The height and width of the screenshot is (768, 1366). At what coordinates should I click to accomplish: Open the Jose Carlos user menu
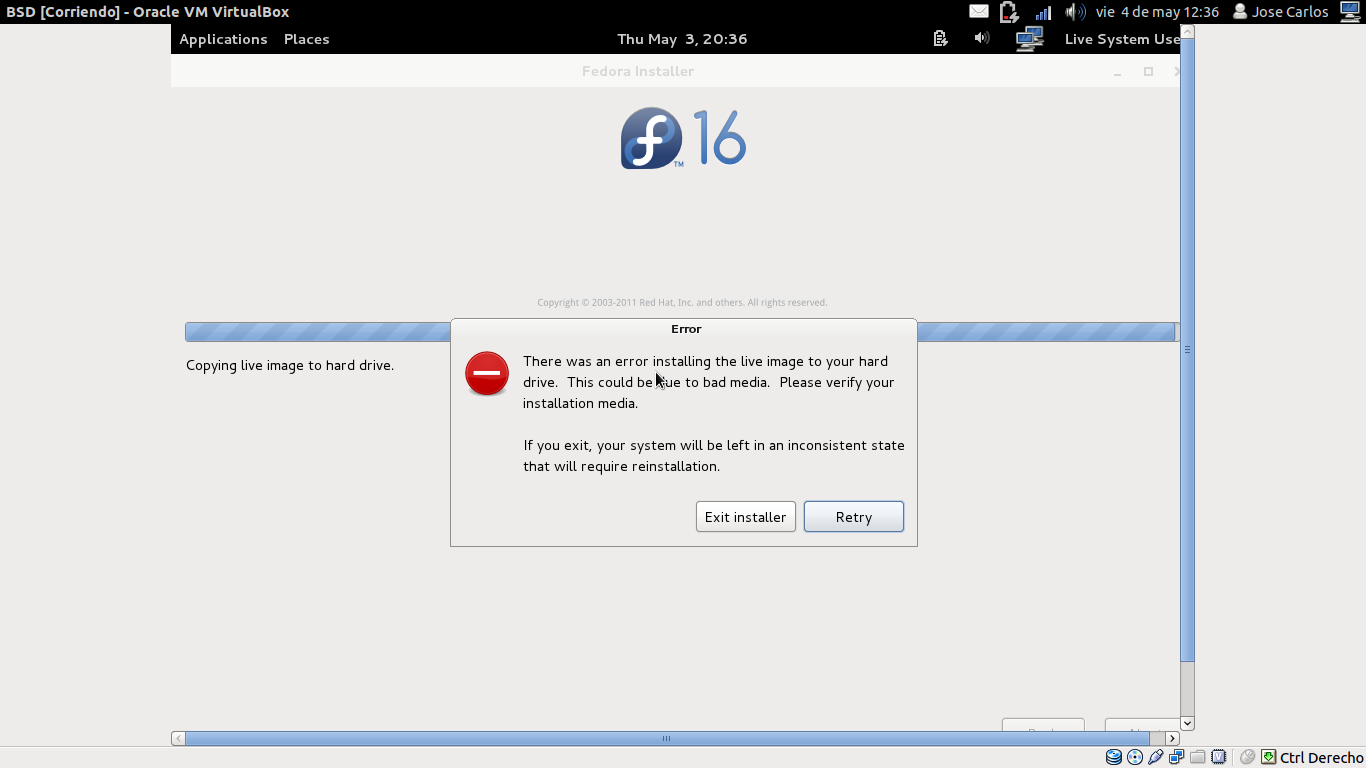1281,12
